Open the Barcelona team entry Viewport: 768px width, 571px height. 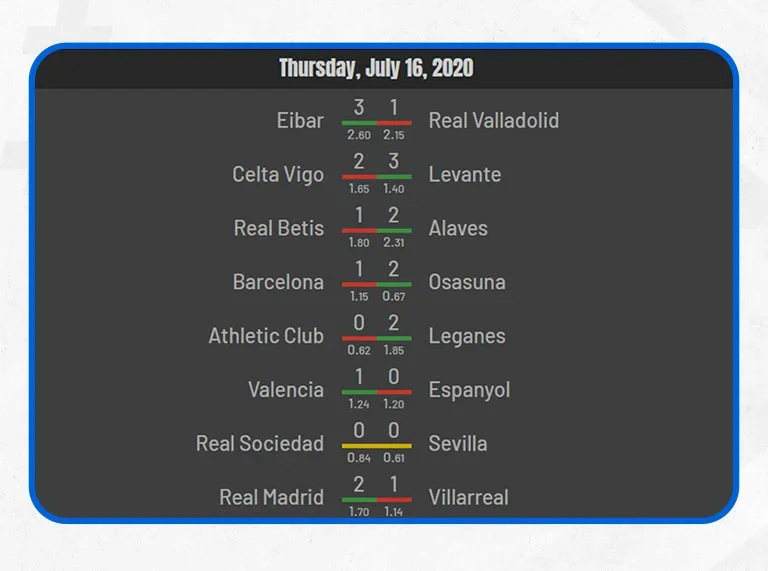coord(278,282)
